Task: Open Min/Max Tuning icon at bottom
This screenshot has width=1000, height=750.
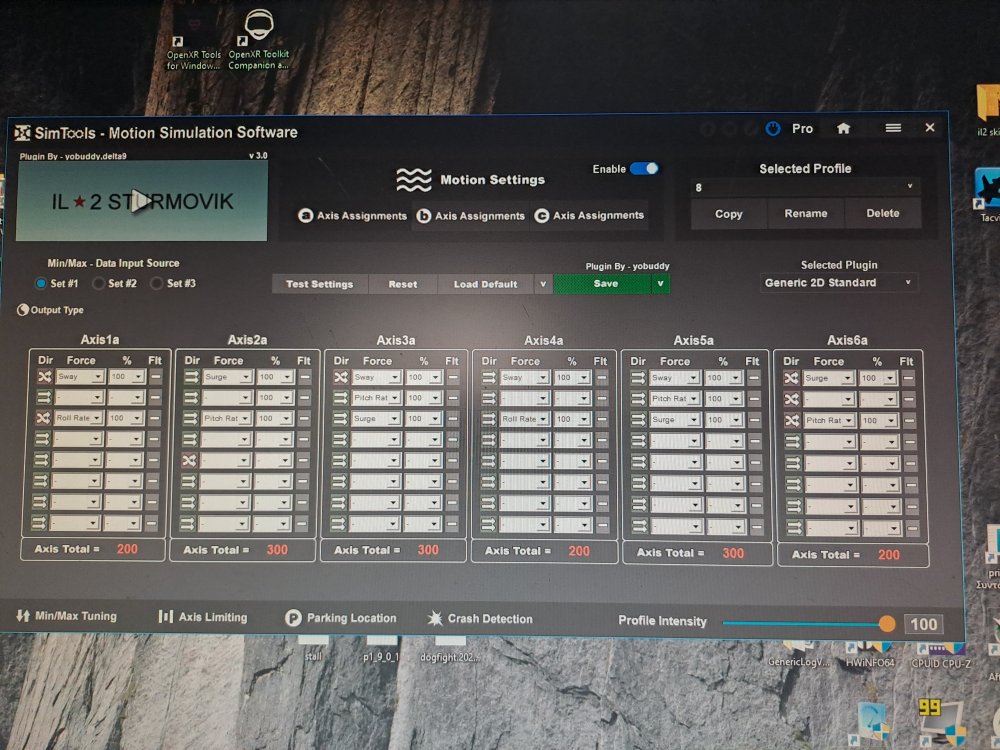Action: tap(23, 615)
